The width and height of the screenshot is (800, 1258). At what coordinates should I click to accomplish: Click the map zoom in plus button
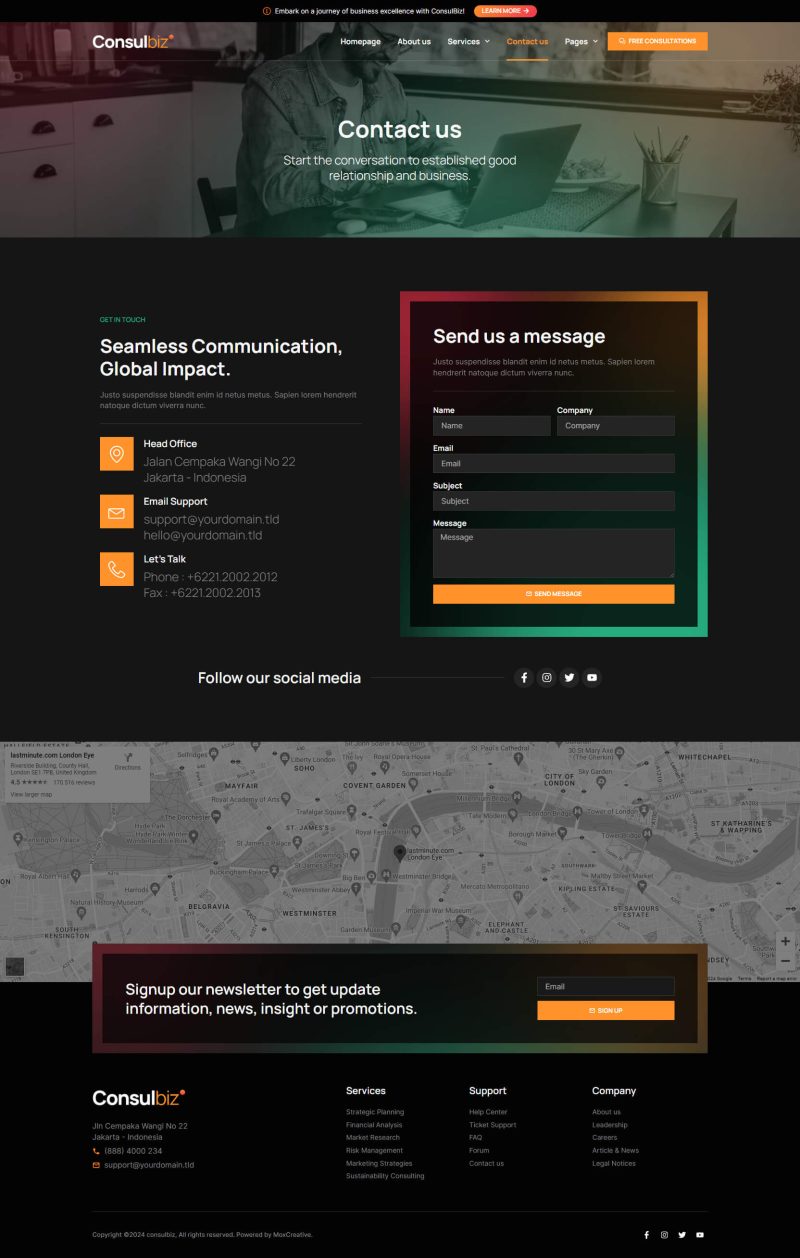pos(785,941)
